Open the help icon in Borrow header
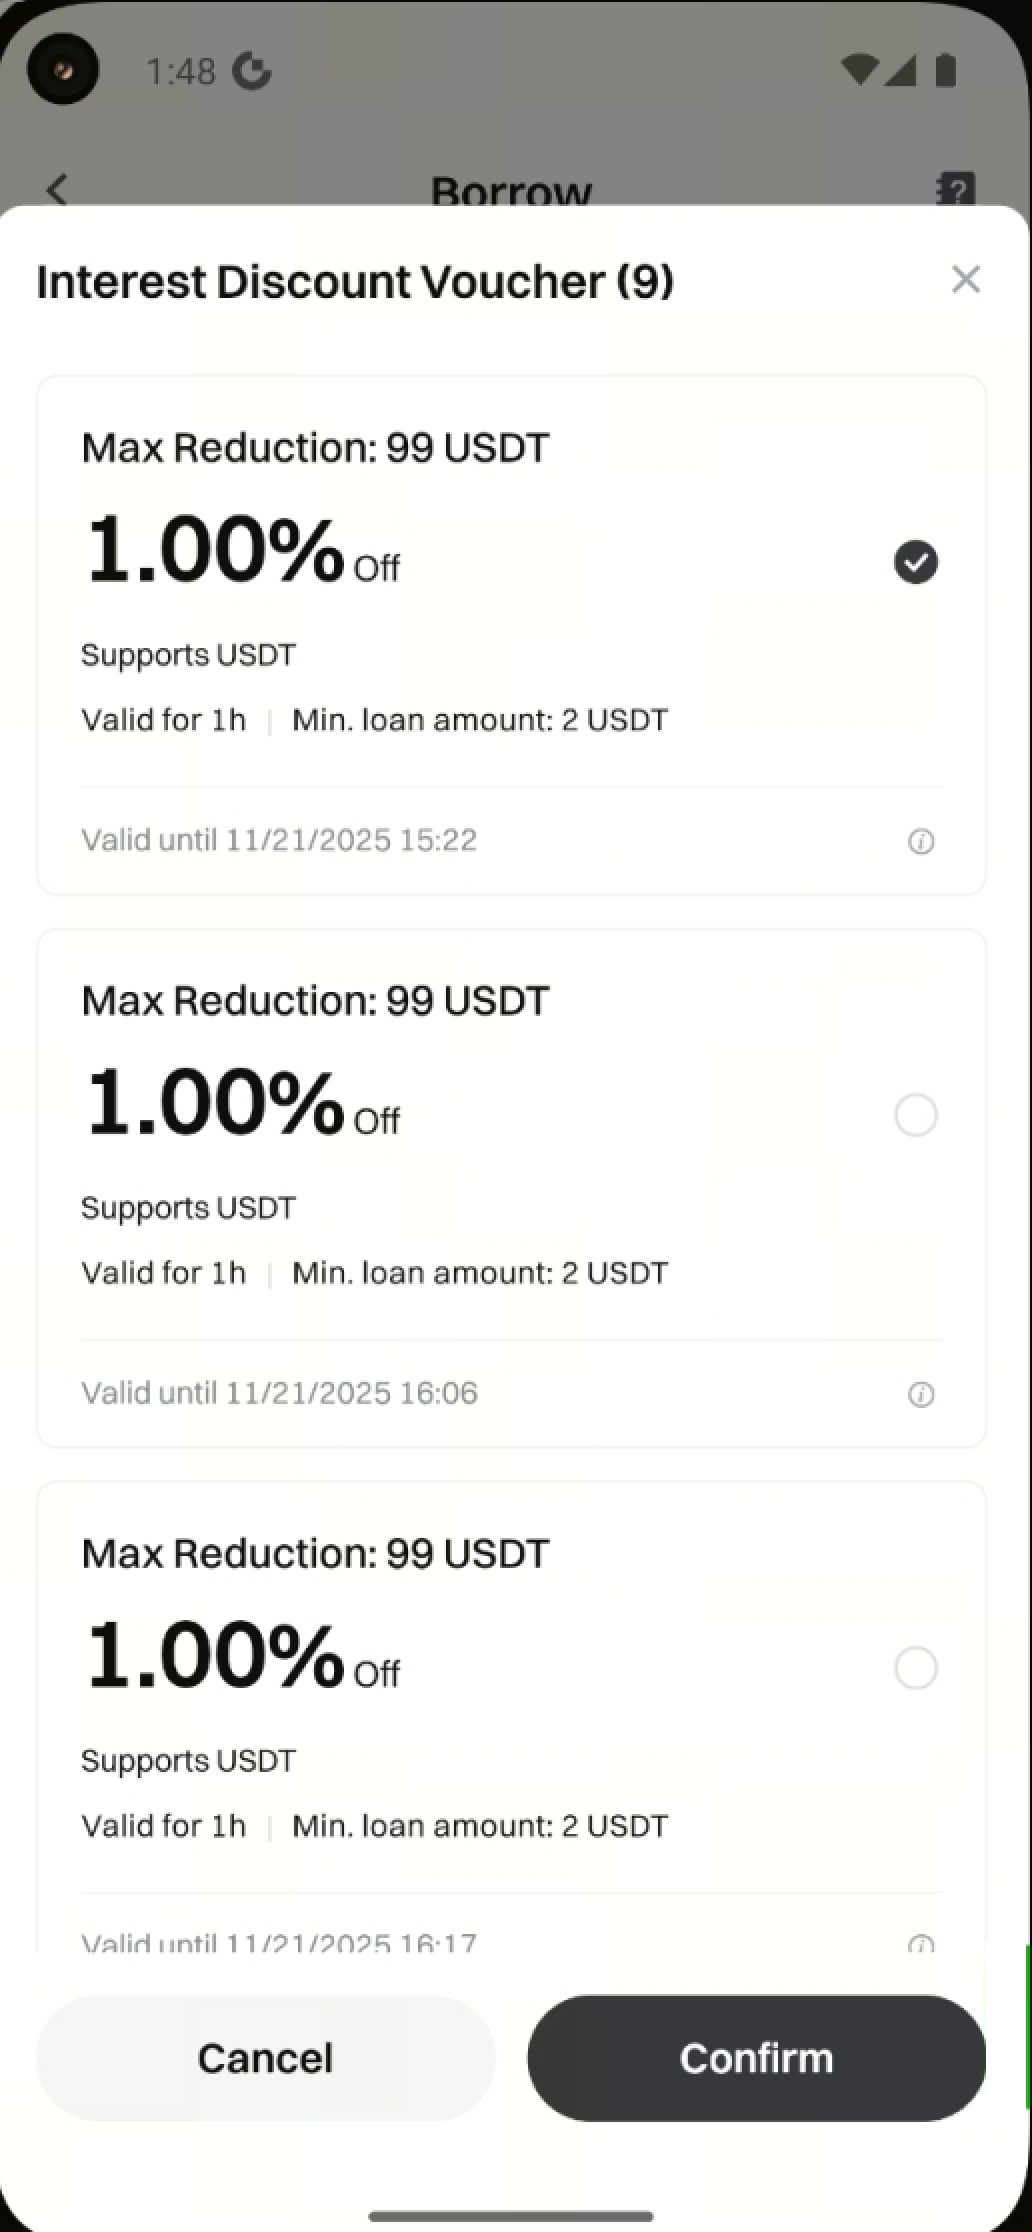1032x2232 pixels. tap(955, 188)
